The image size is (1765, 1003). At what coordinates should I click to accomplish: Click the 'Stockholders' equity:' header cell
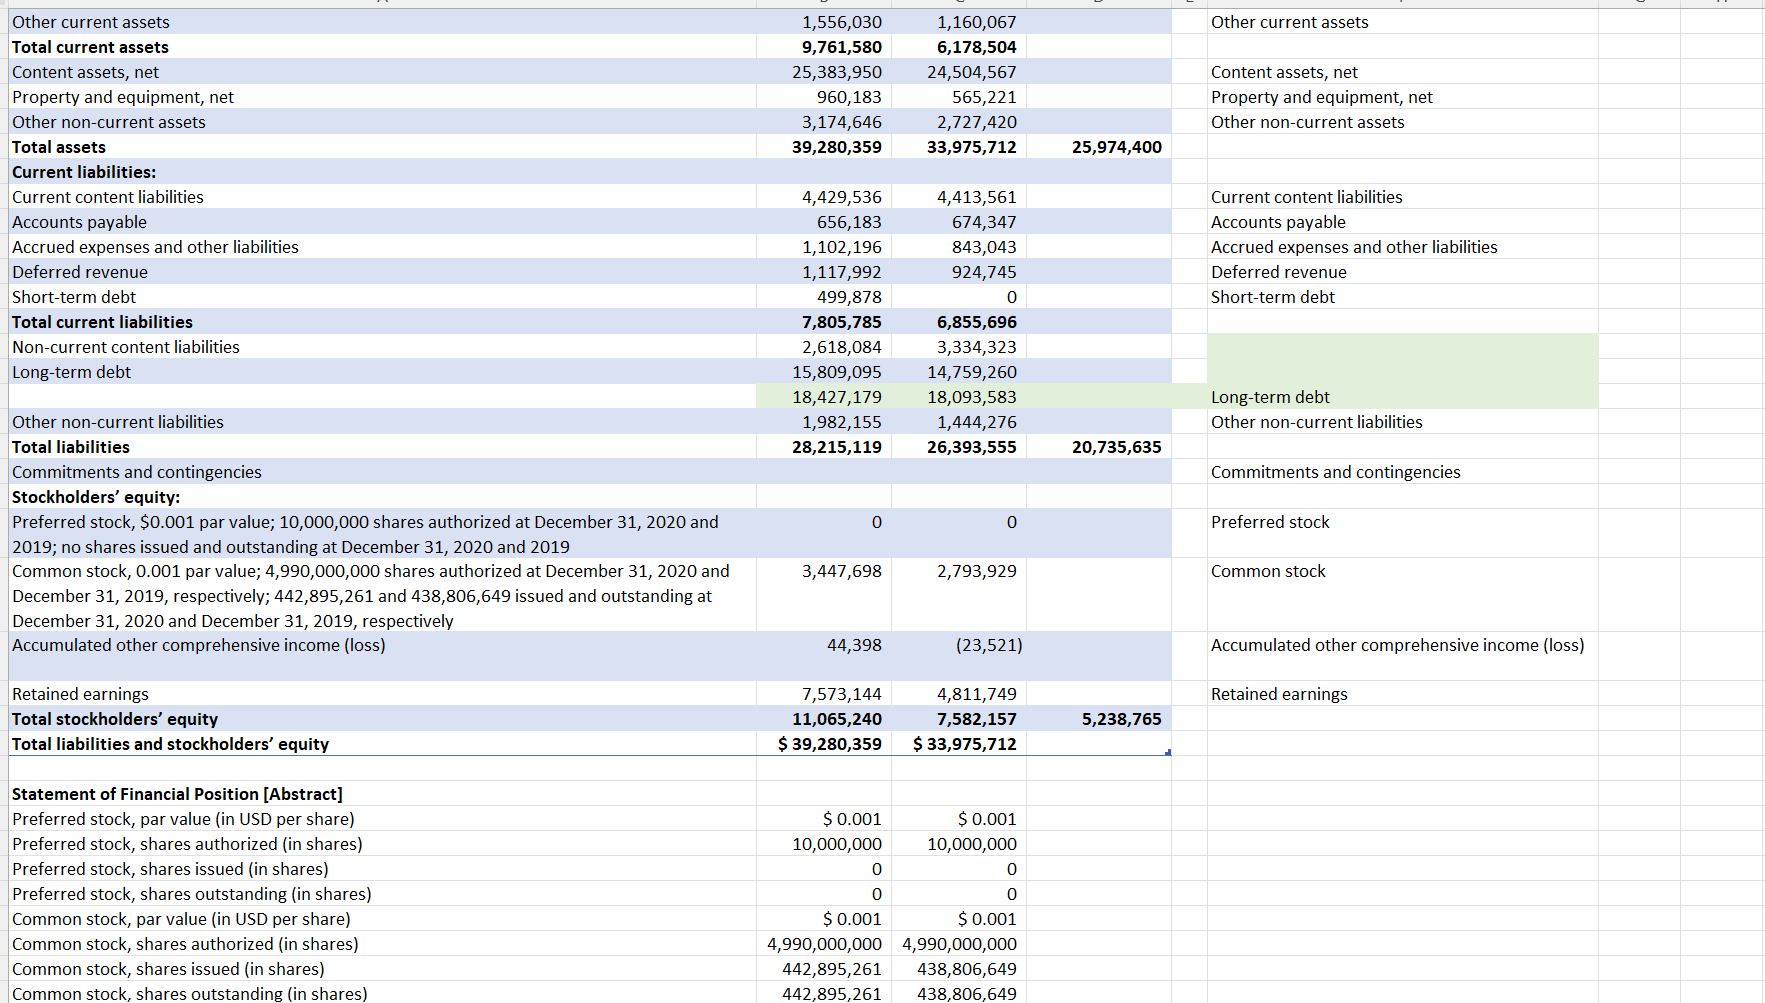pos(383,497)
